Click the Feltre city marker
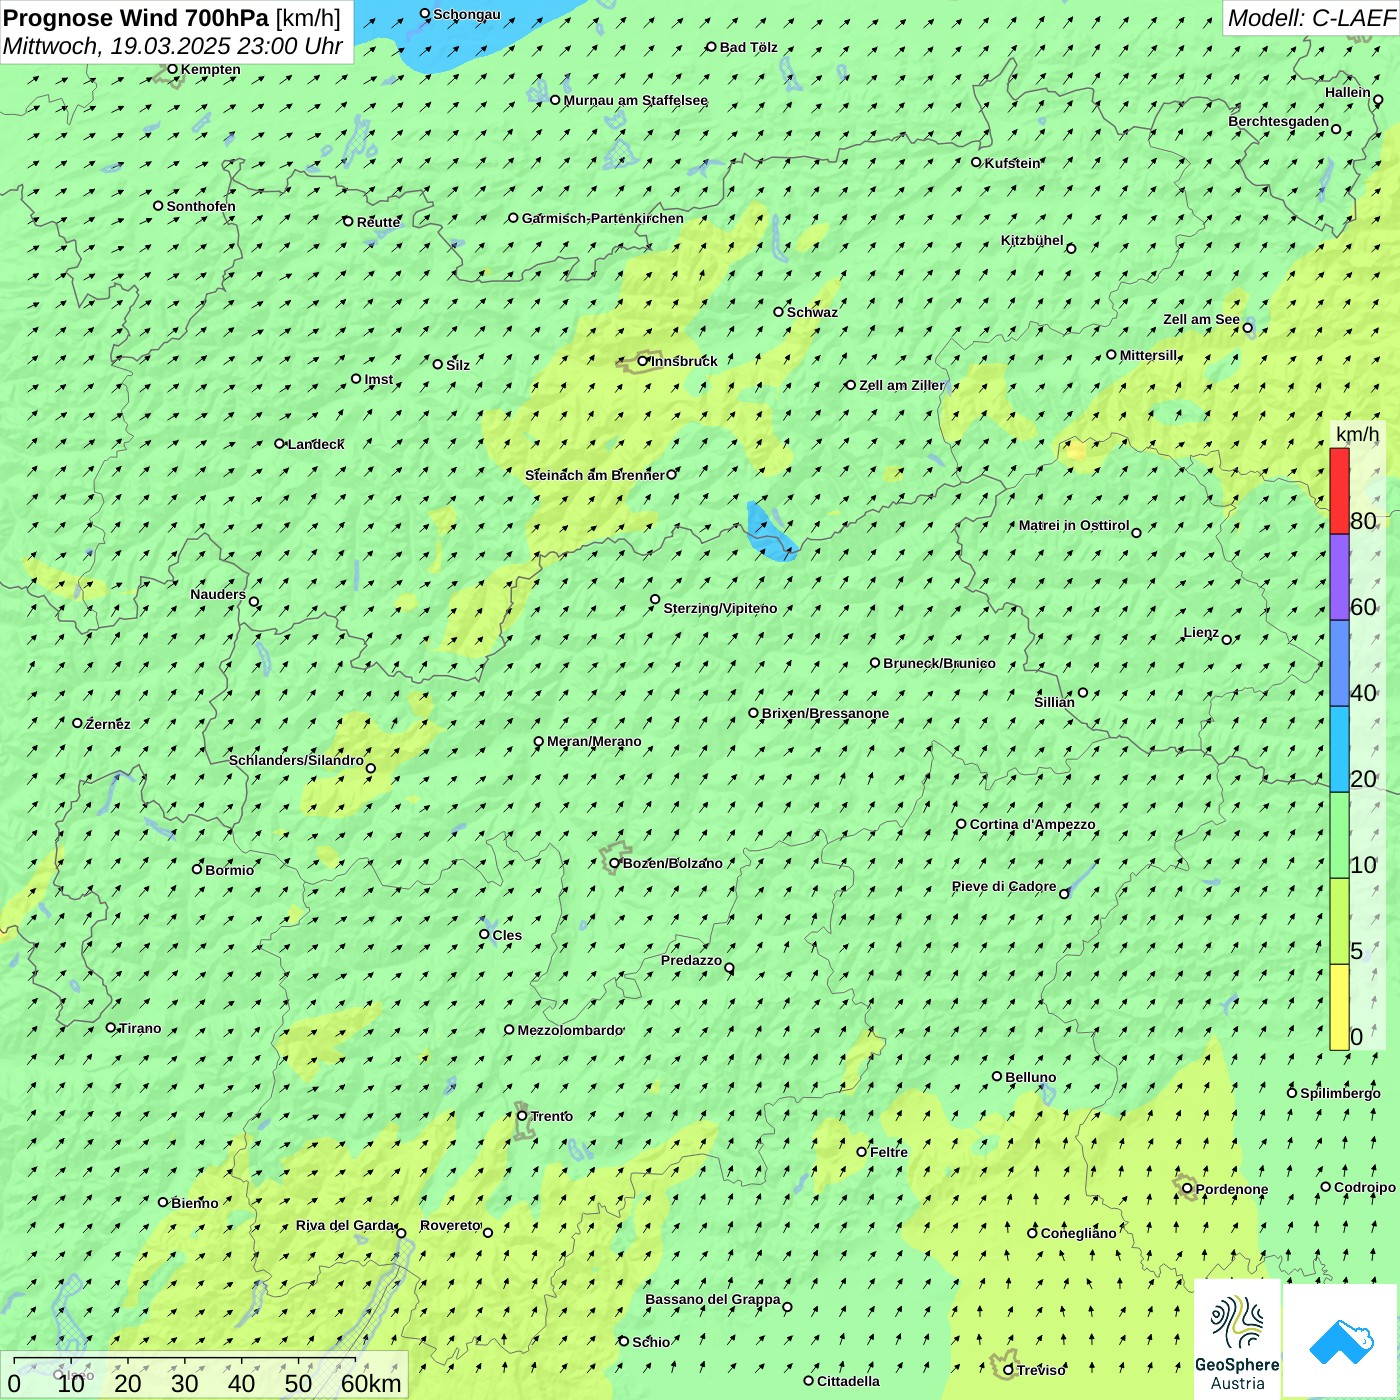This screenshot has height=1400, width=1400. [862, 1152]
